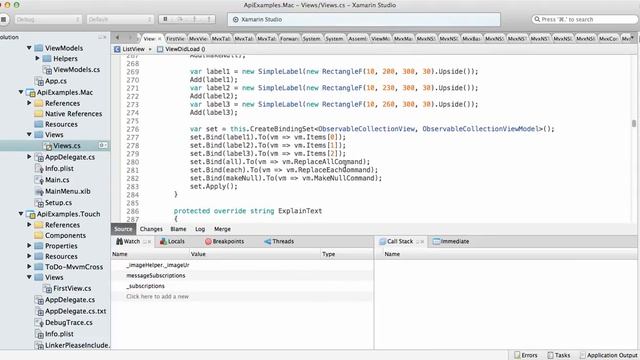The image size is (640, 360).
Task: Close the Watch pad
Action: (149, 242)
